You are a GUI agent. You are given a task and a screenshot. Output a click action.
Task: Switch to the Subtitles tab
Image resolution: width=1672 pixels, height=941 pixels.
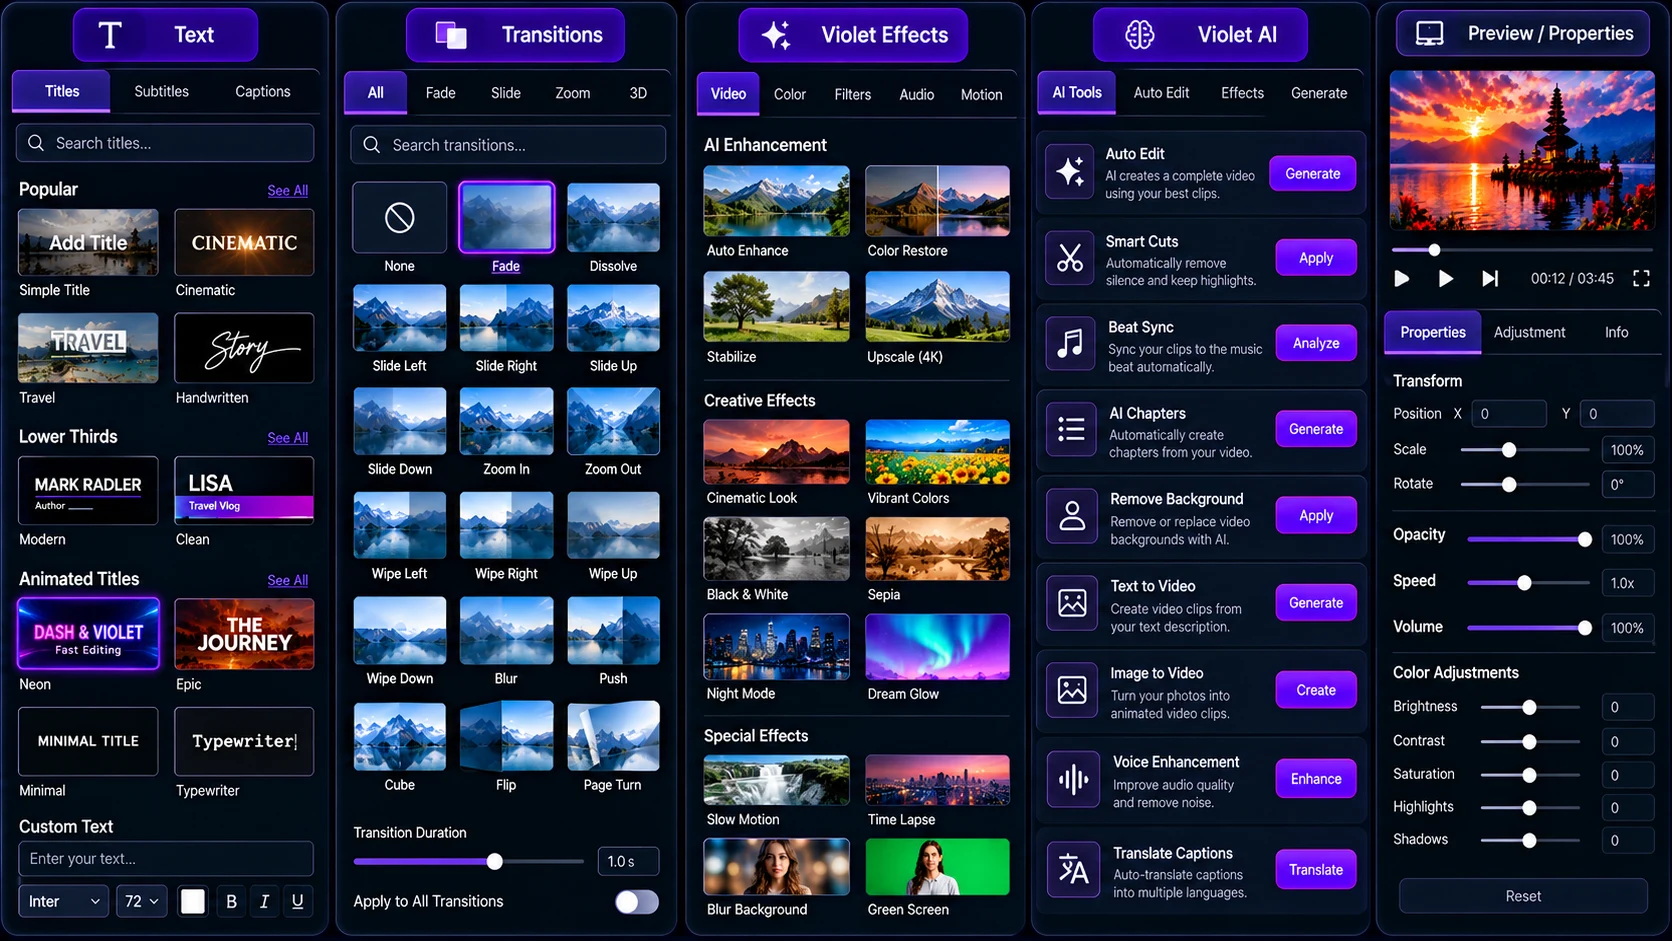coord(161,91)
